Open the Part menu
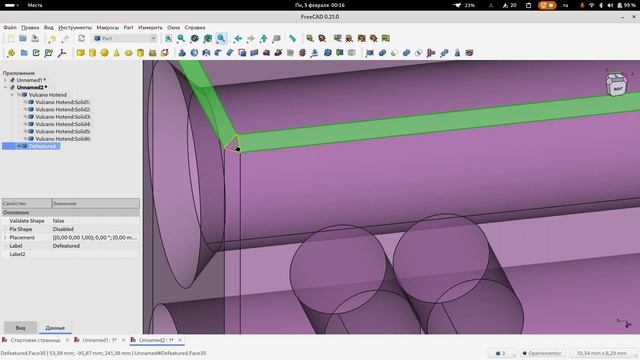This screenshot has width=640, height=360. tap(129, 27)
